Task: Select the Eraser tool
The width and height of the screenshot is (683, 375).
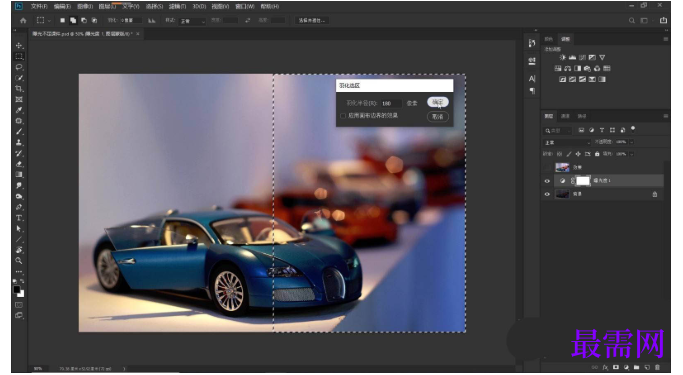Action: 19,164
